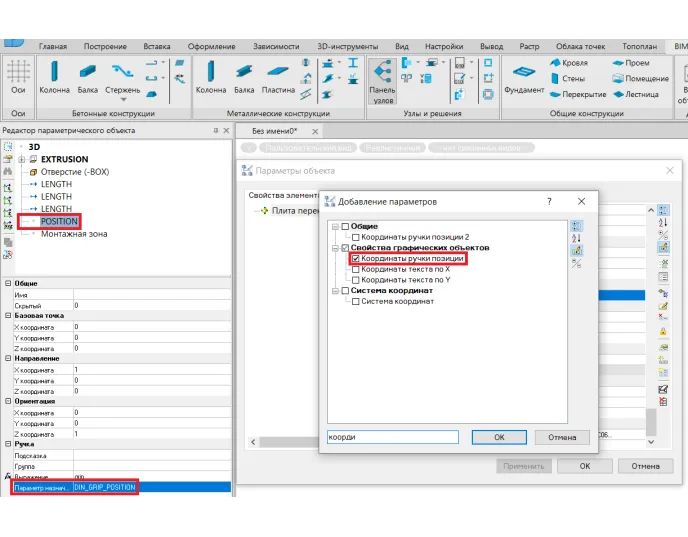Collapse the Ориентация section
Screen dimensions: 688x537
tap(8, 401)
